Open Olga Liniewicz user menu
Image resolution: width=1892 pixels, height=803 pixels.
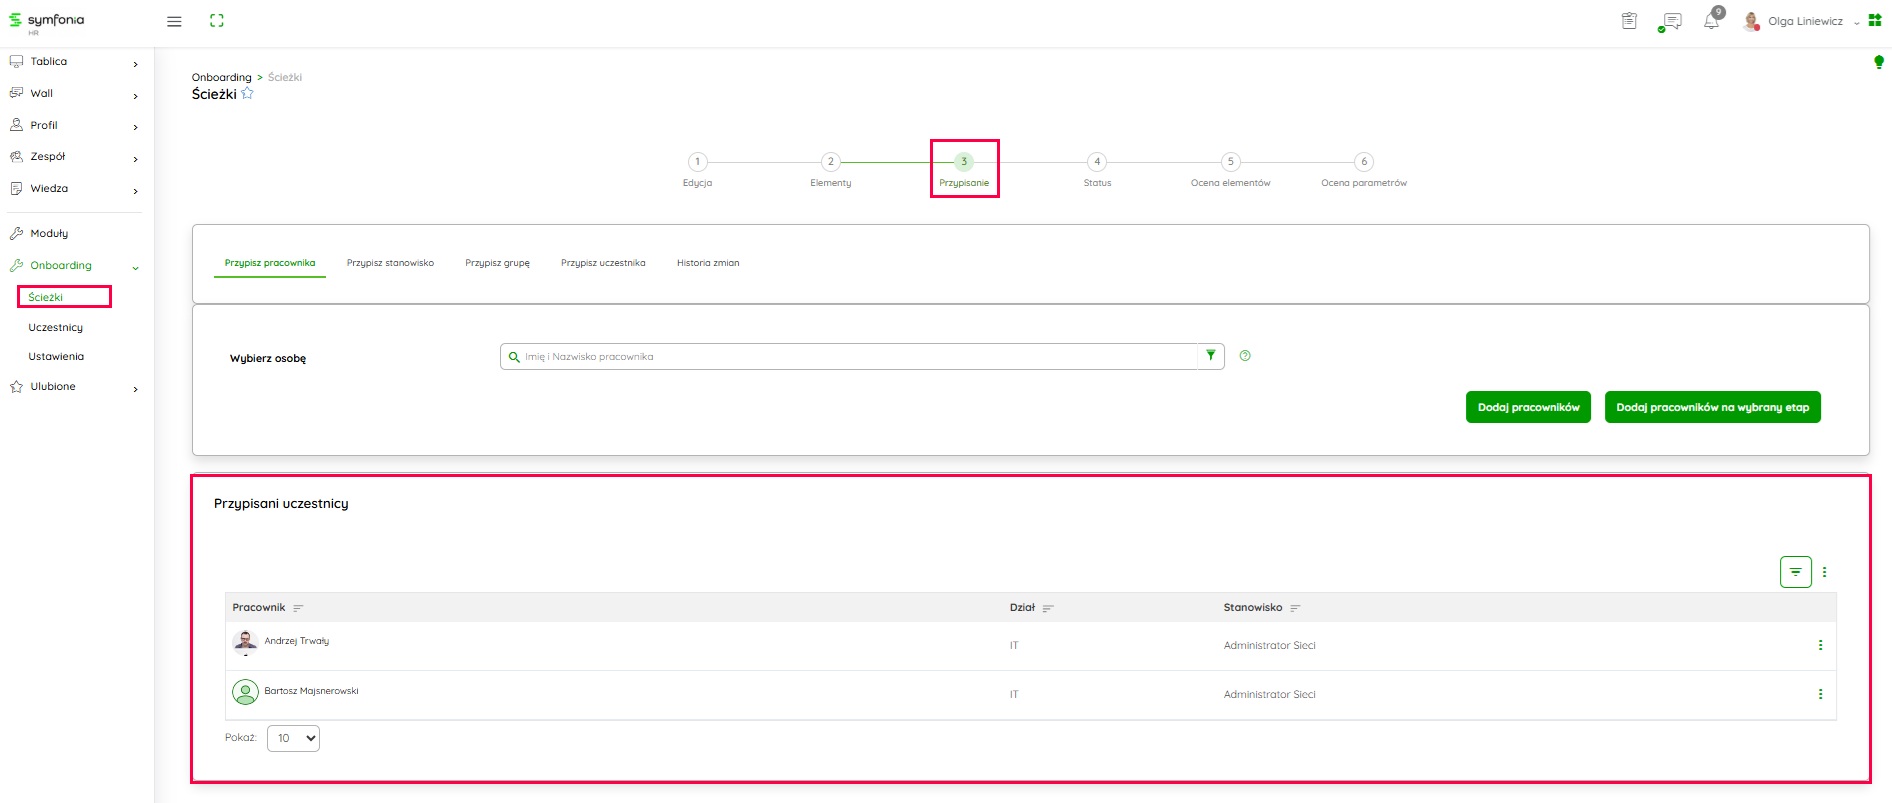(x=1804, y=21)
